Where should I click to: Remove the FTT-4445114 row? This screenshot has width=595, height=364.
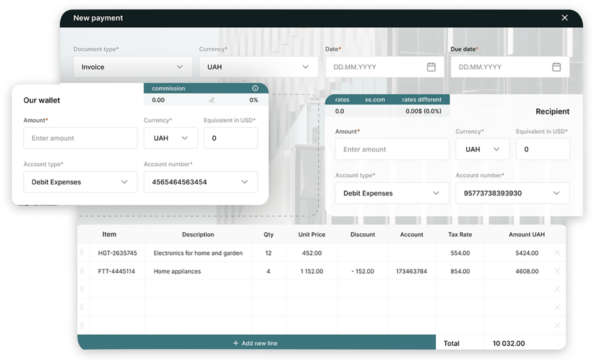pos(557,271)
